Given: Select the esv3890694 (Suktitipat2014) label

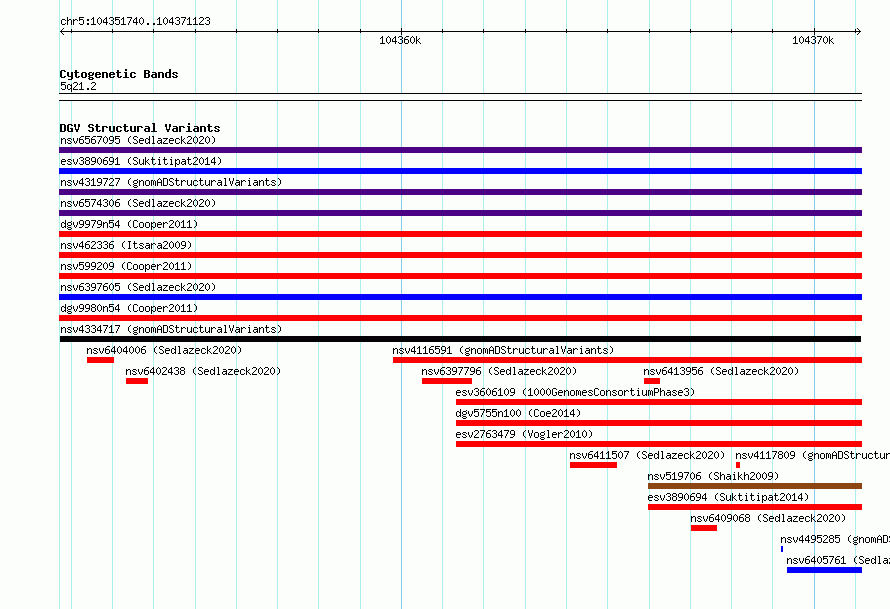Looking at the screenshot, I should point(728,497).
